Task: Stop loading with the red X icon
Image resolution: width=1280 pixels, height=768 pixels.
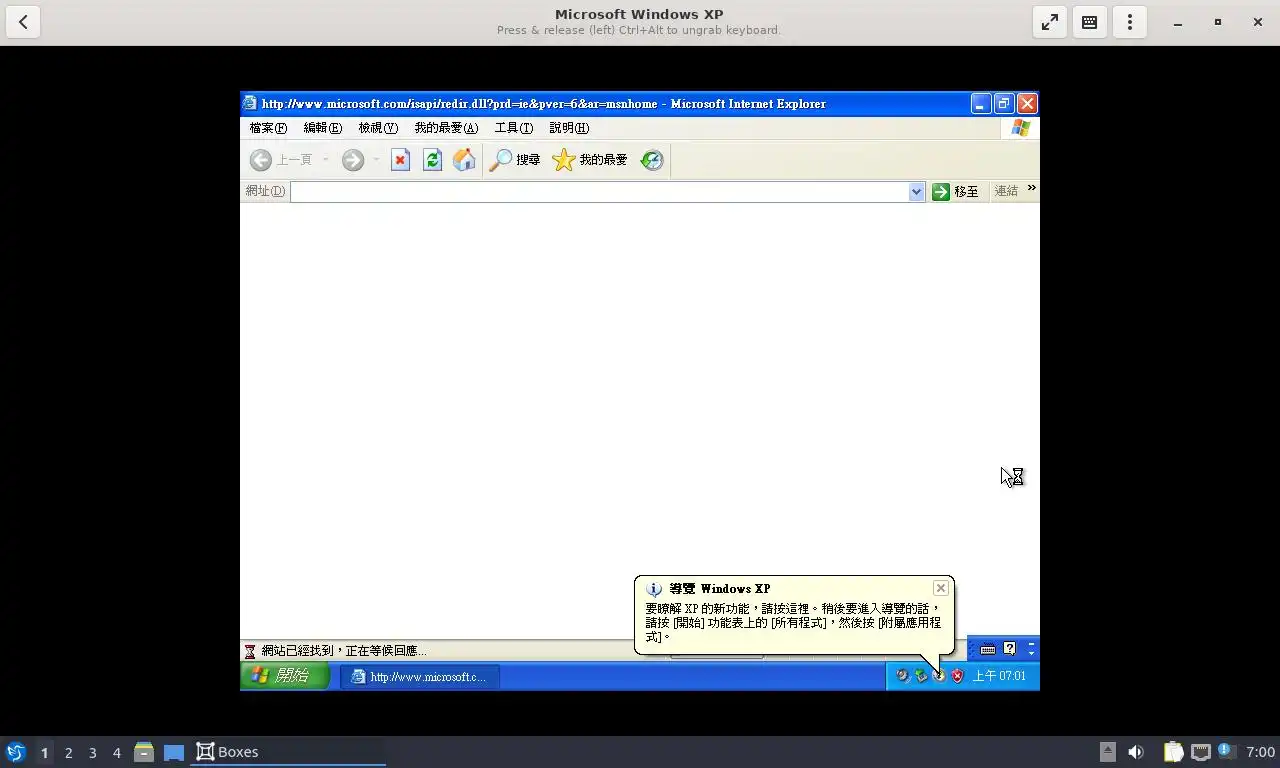Action: click(400, 160)
